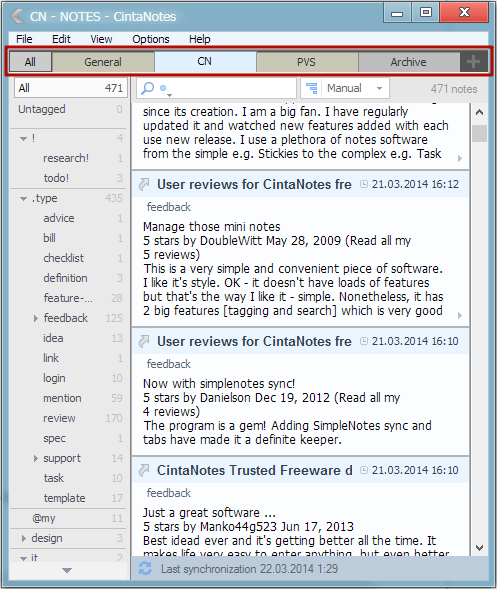Click the sort order icon
The image size is (497, 589).
point(311,88)
